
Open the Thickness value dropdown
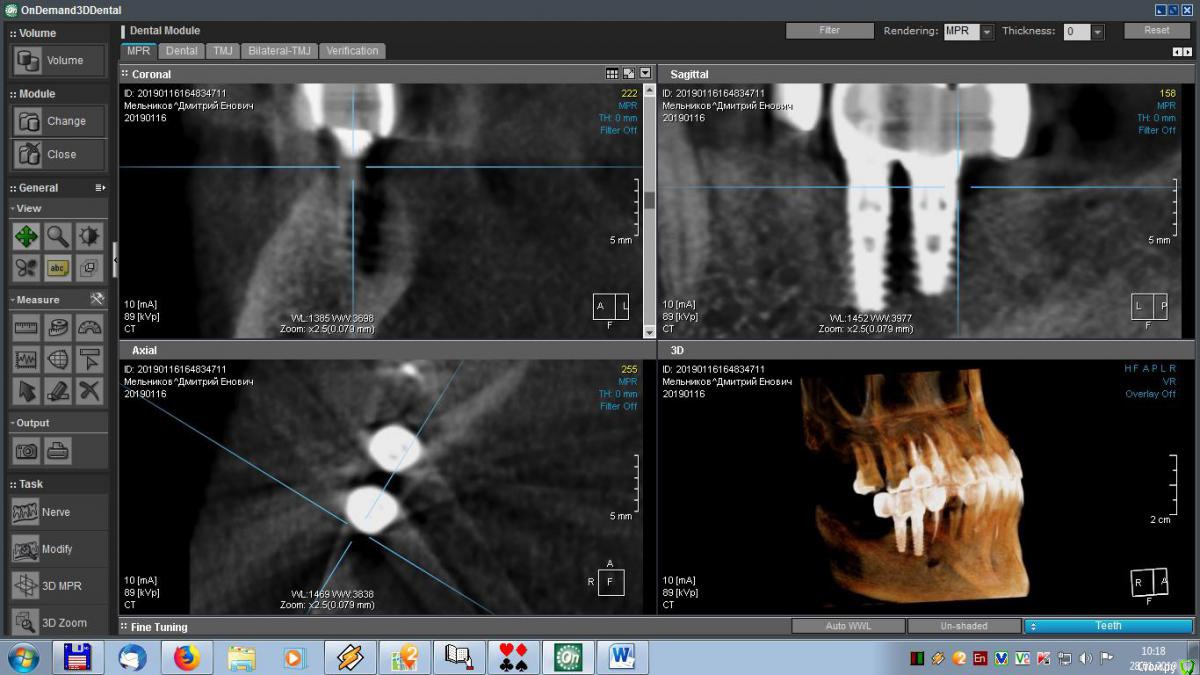pyautogui.click(x=1097, y=32)
